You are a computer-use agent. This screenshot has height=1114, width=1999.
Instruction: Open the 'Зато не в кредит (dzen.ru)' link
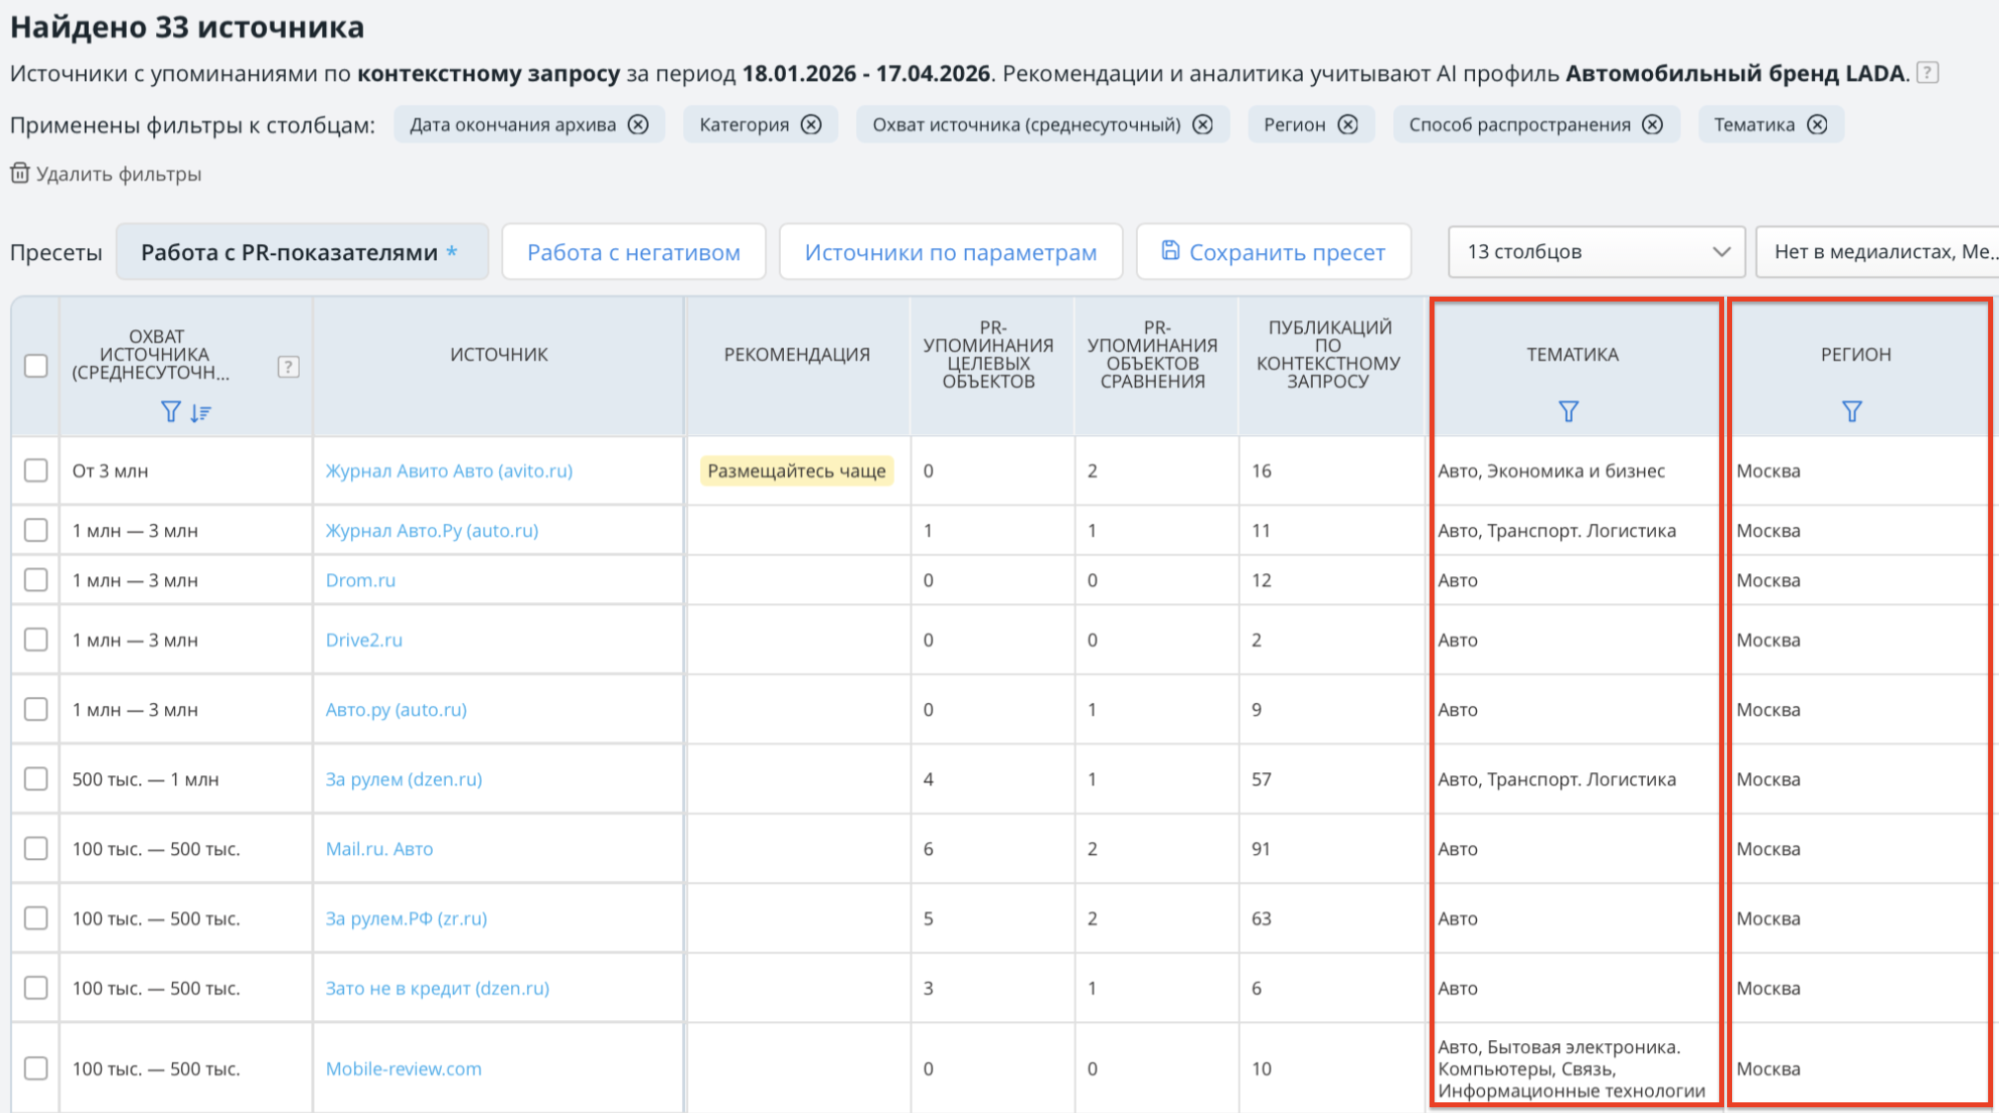437,988
